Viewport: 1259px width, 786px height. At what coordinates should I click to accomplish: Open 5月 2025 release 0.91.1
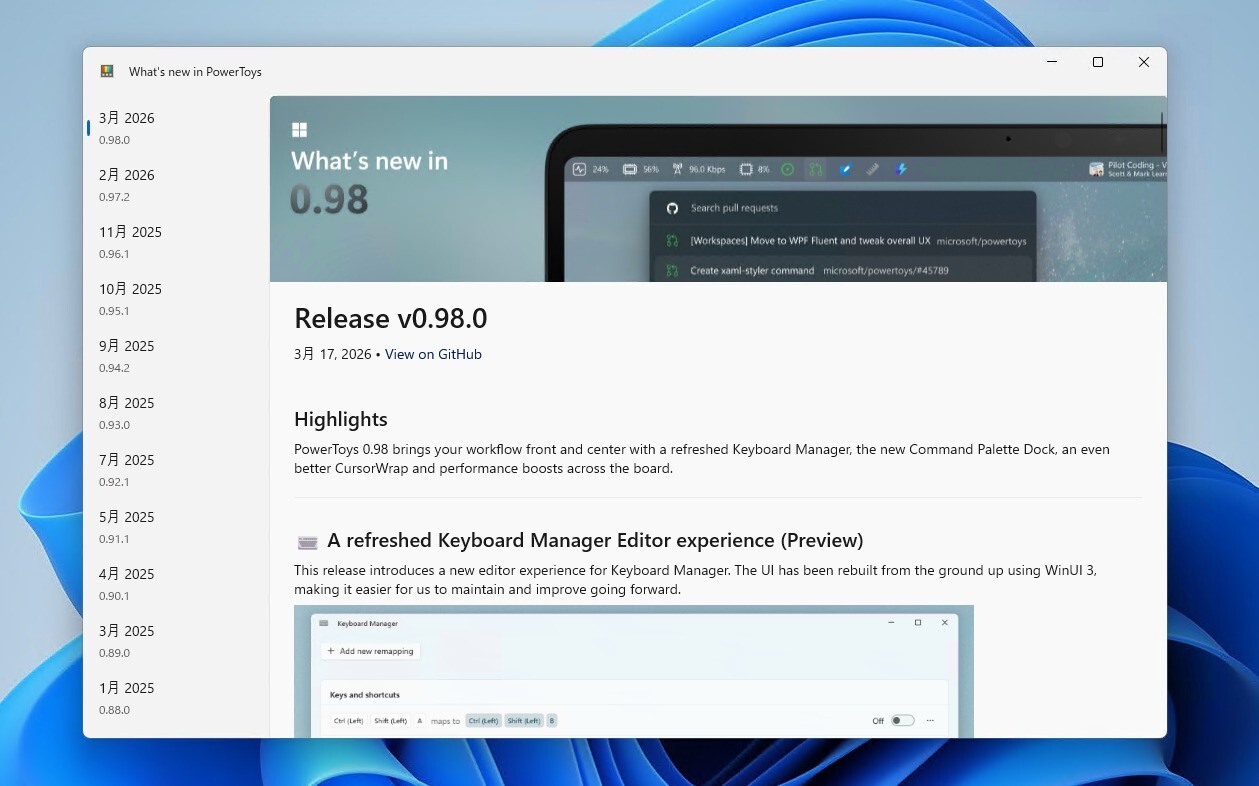click(176, 527)
